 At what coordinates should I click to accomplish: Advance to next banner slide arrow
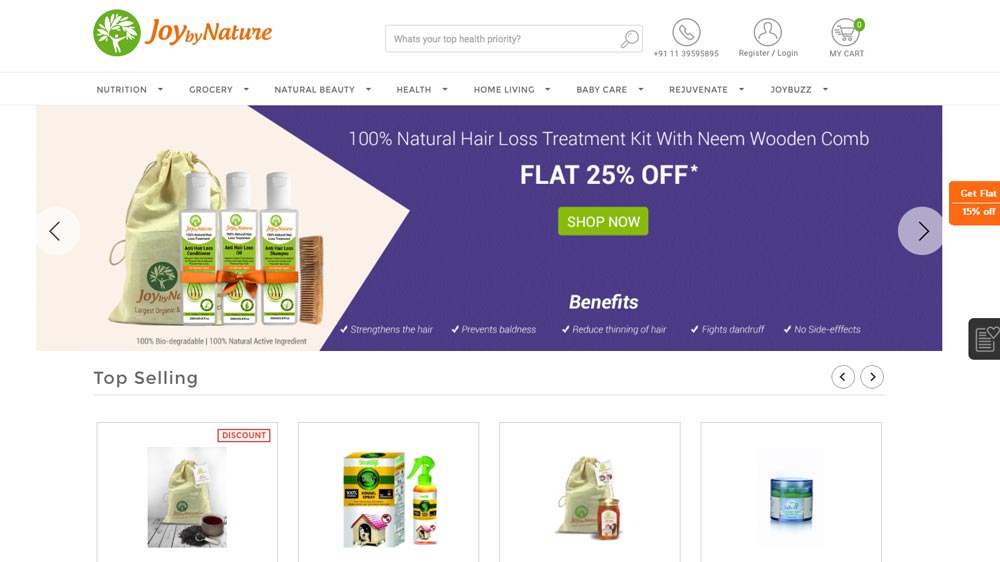[922, 231]
